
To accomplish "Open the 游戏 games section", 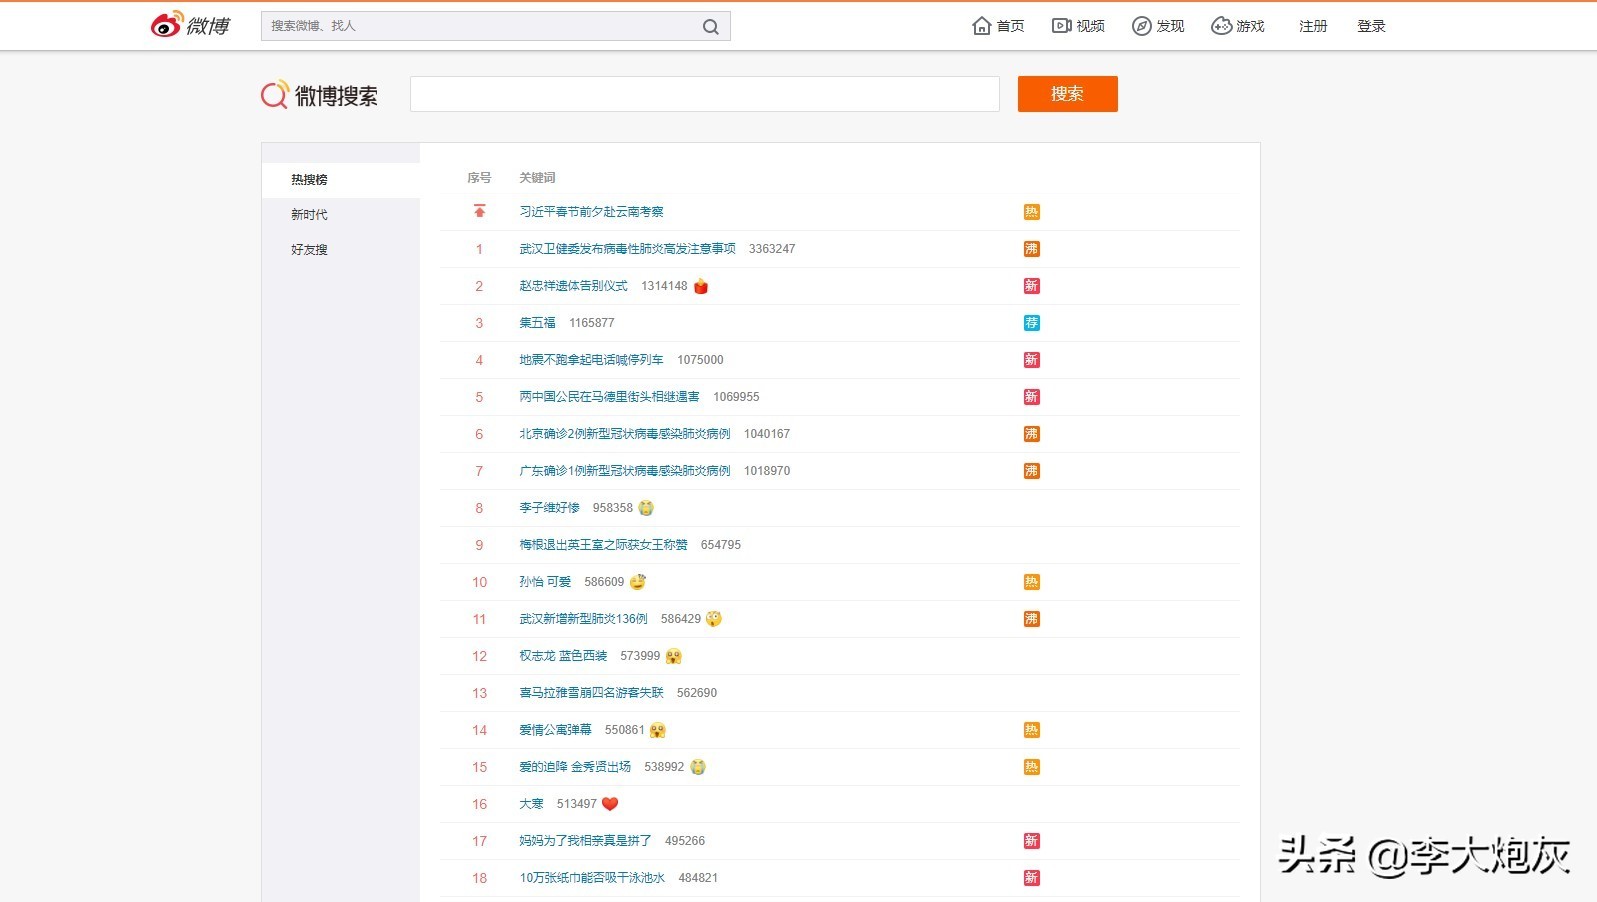I will pos(1238,26).
